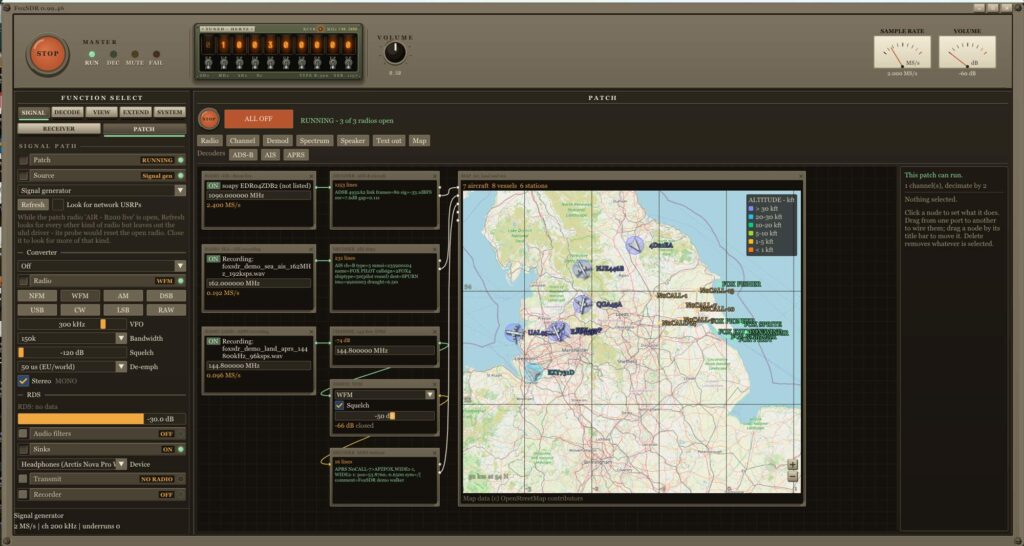Viewport: 1024px width, 546px height.
Task: Select aircraft 4D02BA icon on the map
Action: pos(634,245)
